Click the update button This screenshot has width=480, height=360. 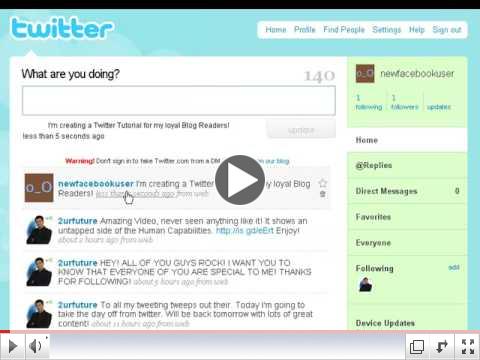(x=301, y=129)
